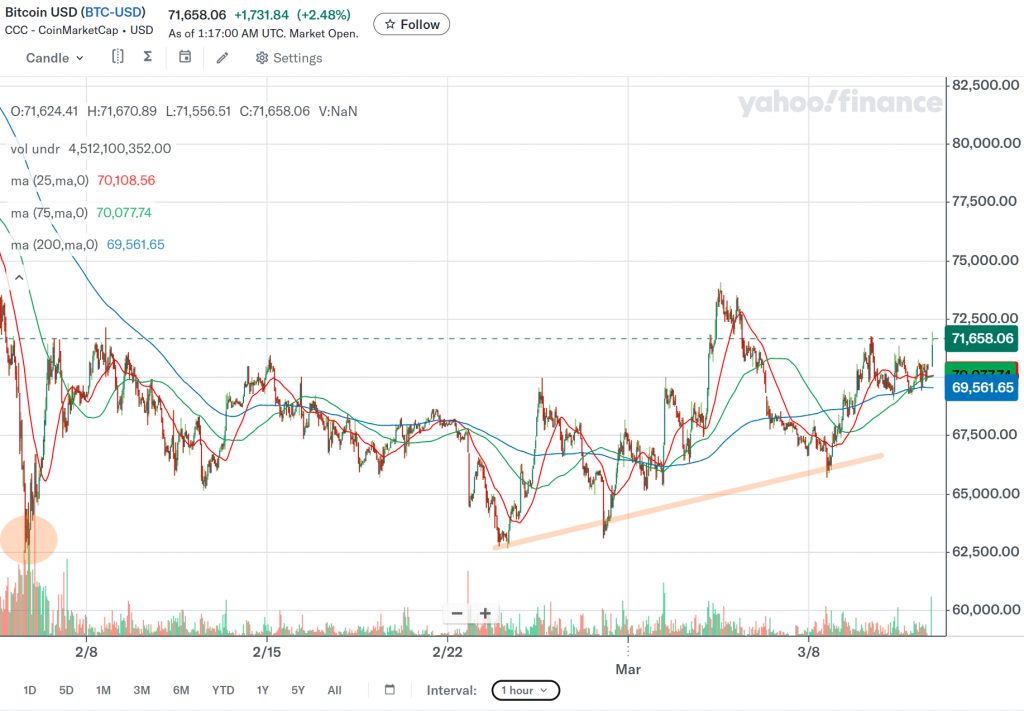The image size is (1024, 711).
Task: Show the All time range
Action: tap(334, 690)
